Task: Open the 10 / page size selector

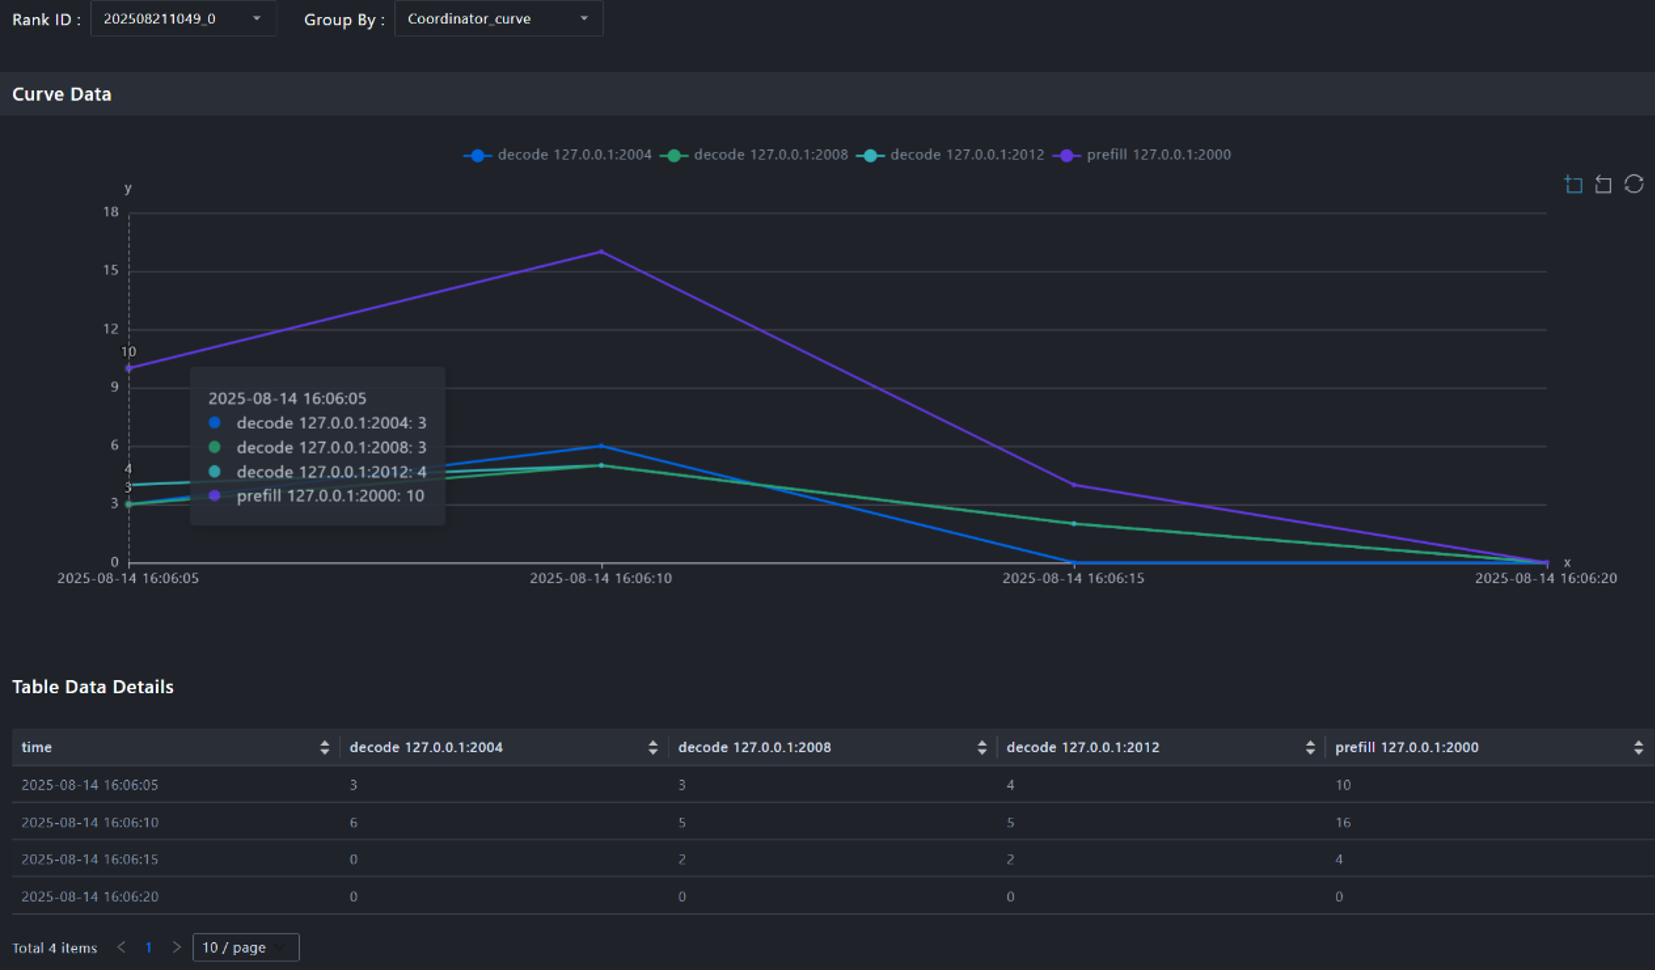Action: [245, 947]
